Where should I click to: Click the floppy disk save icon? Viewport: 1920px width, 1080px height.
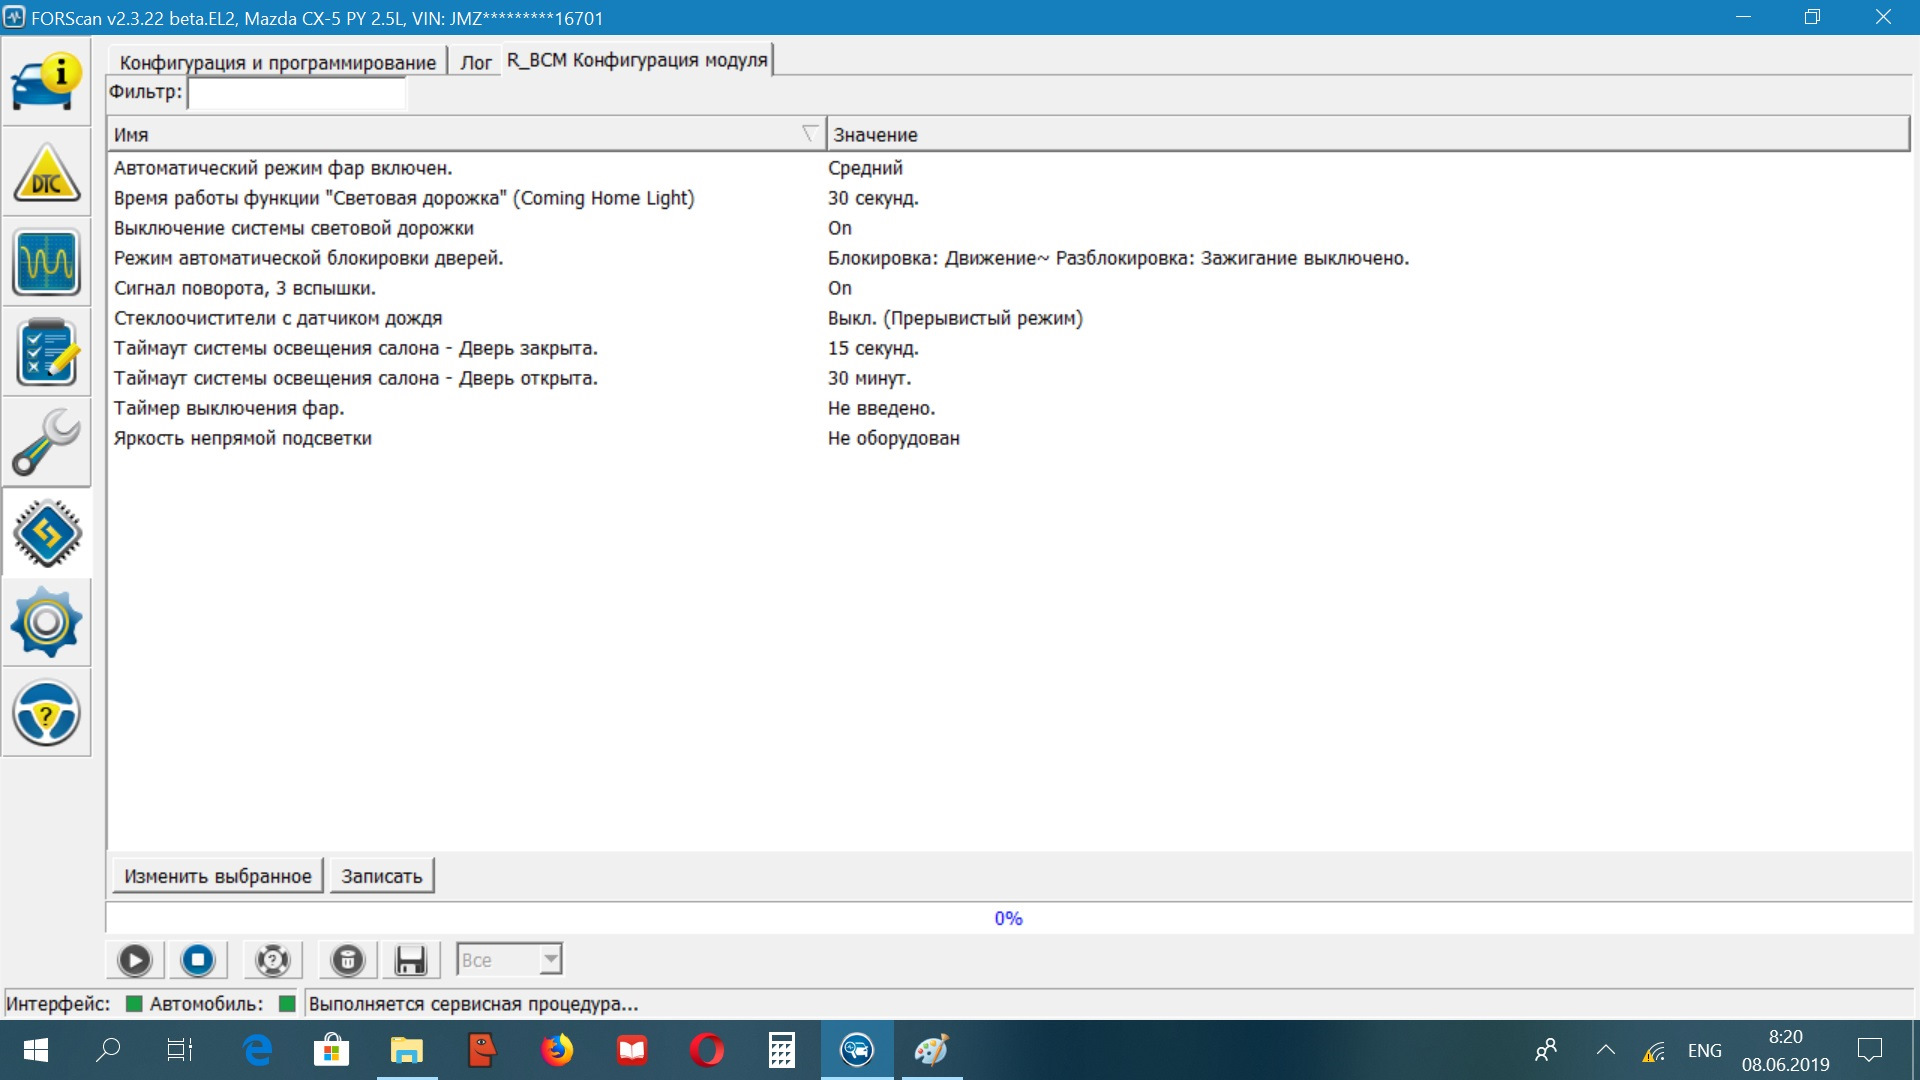tap(410, 960)
